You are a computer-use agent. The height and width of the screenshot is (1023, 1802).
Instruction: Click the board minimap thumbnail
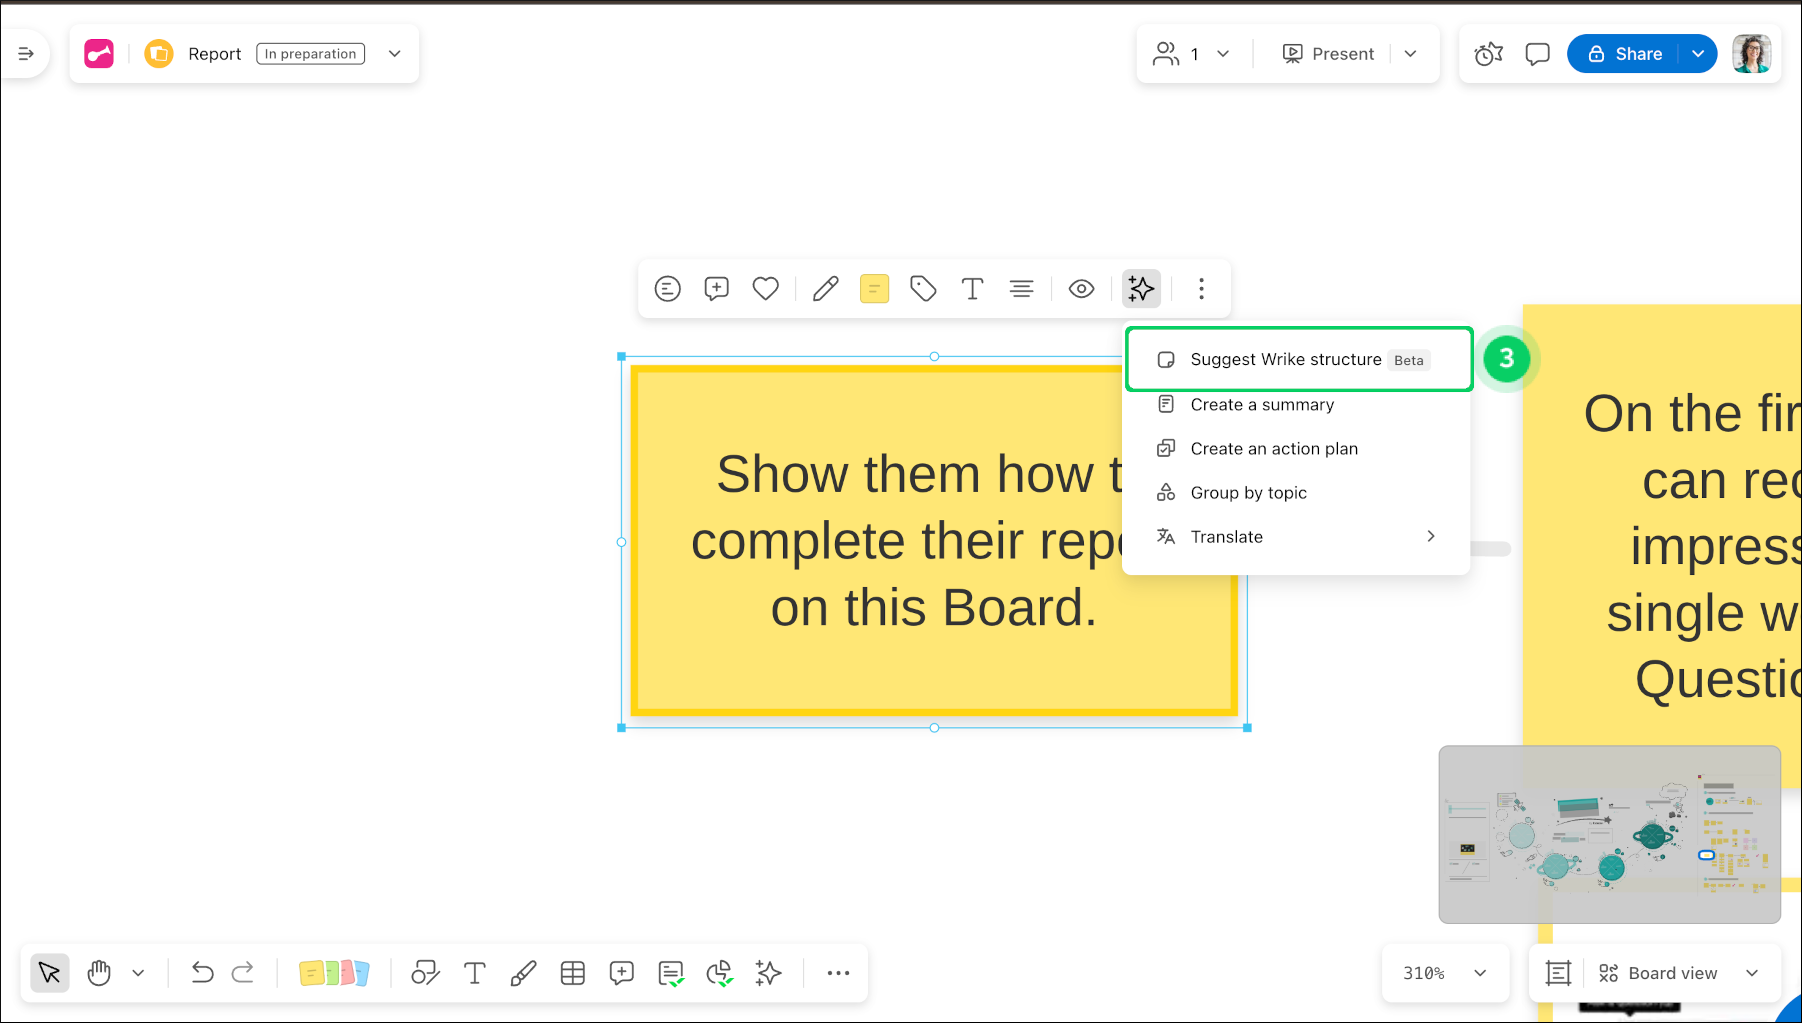click(x=1609, y=834)
